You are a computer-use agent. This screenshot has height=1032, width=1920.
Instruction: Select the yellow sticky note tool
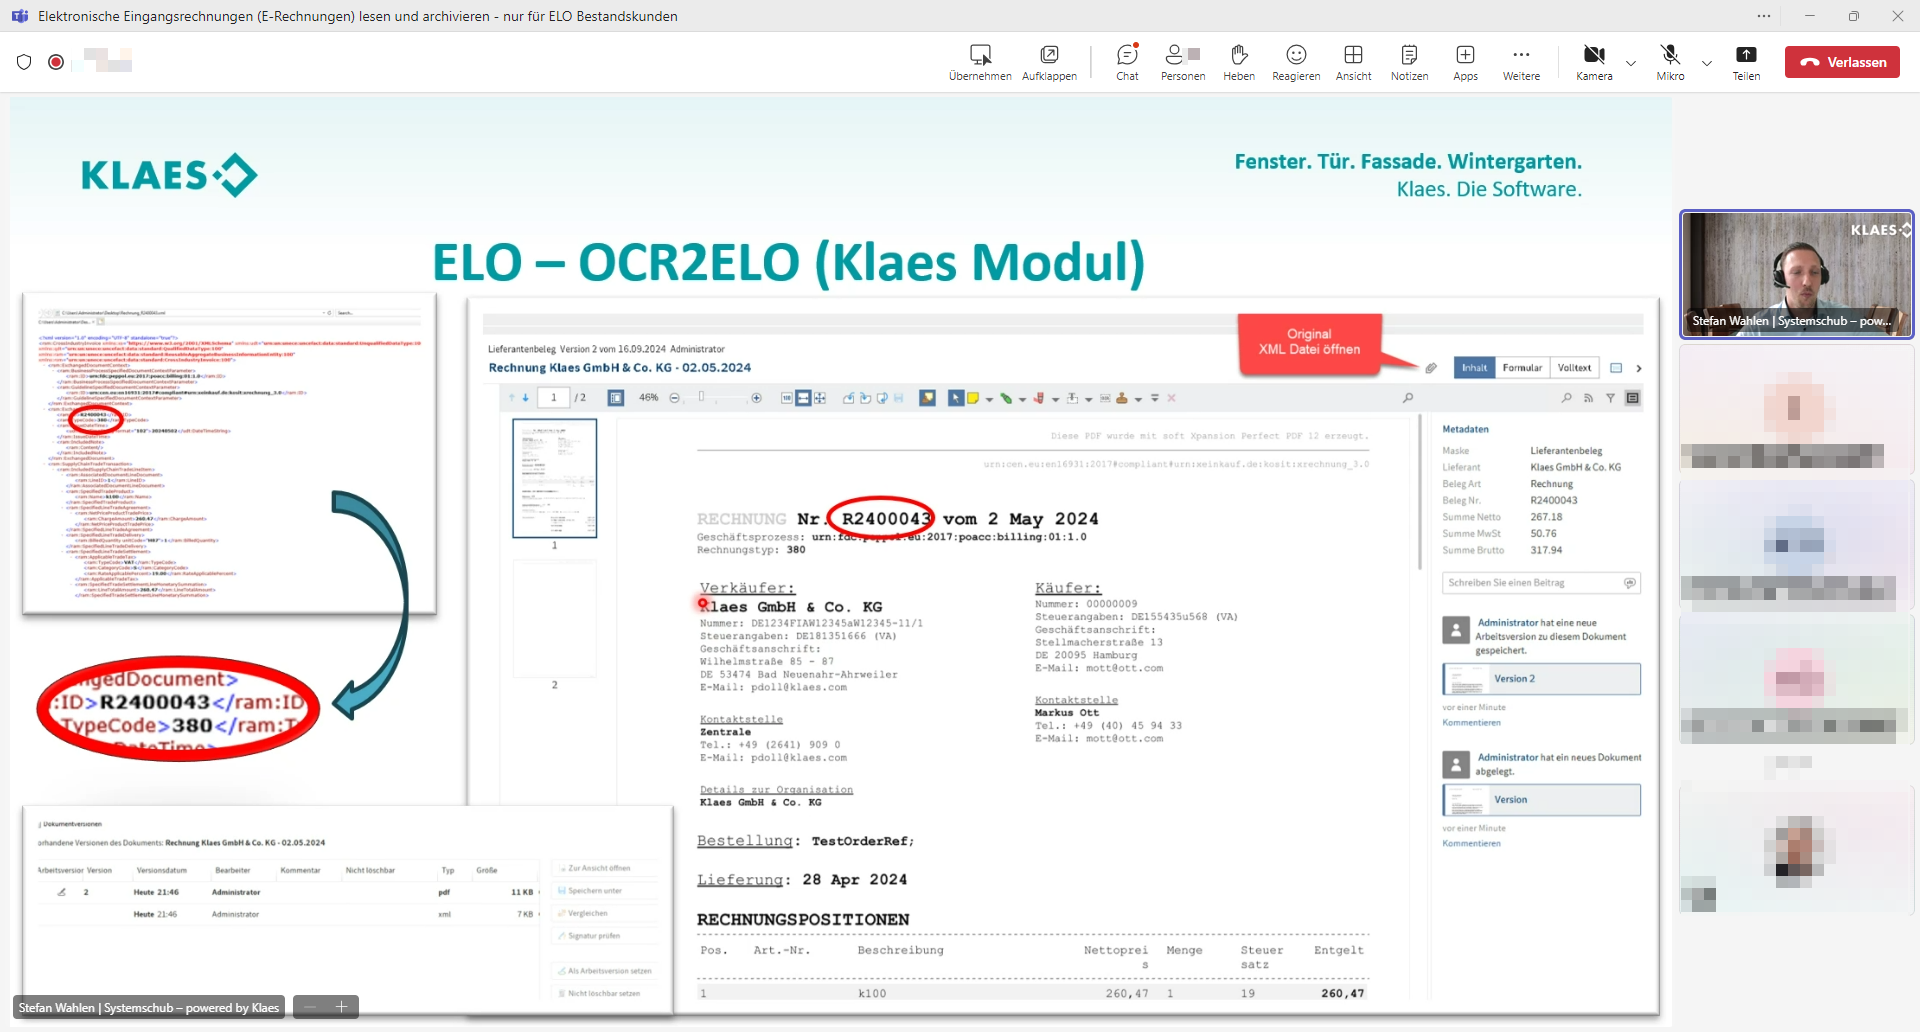pos(973,398)
